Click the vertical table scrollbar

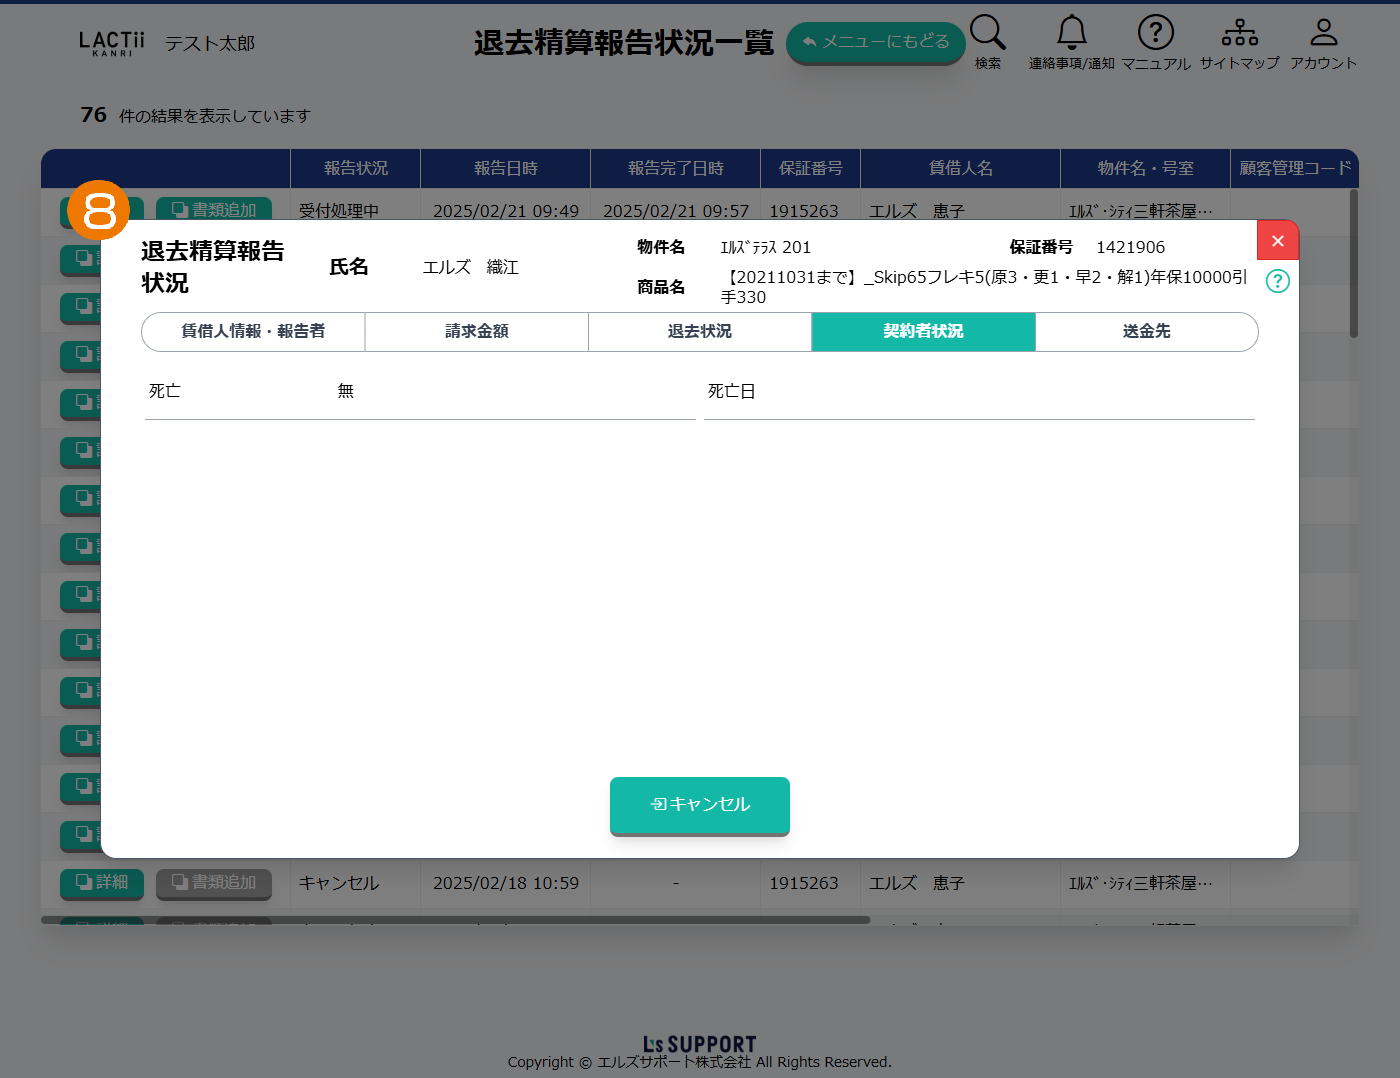(x=1353, y=265)
